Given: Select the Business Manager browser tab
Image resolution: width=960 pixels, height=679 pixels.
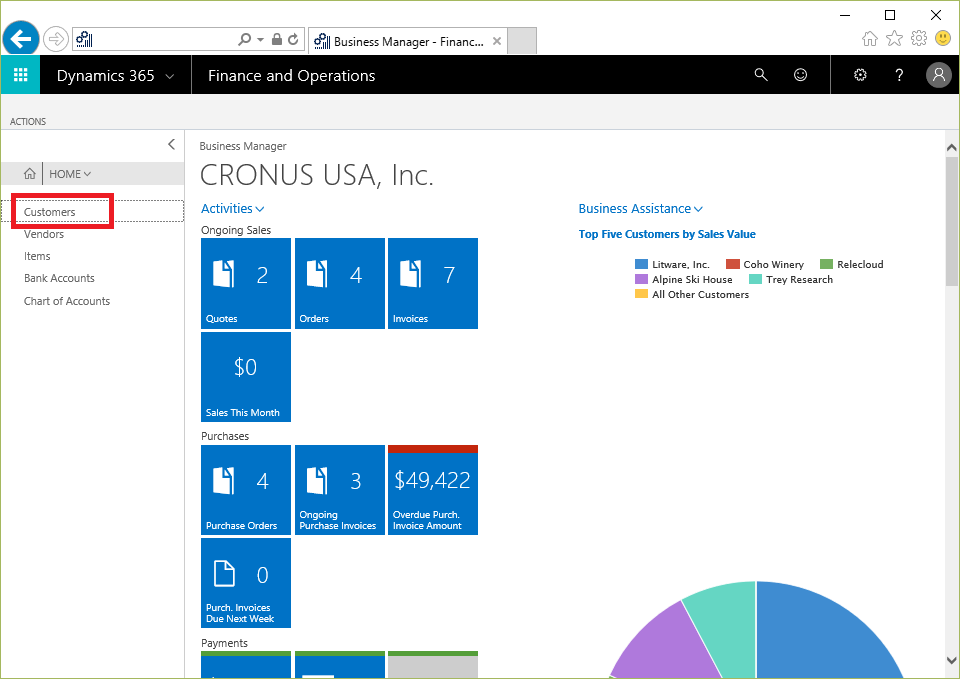Looking at the screenshot, I should [408, 41].
